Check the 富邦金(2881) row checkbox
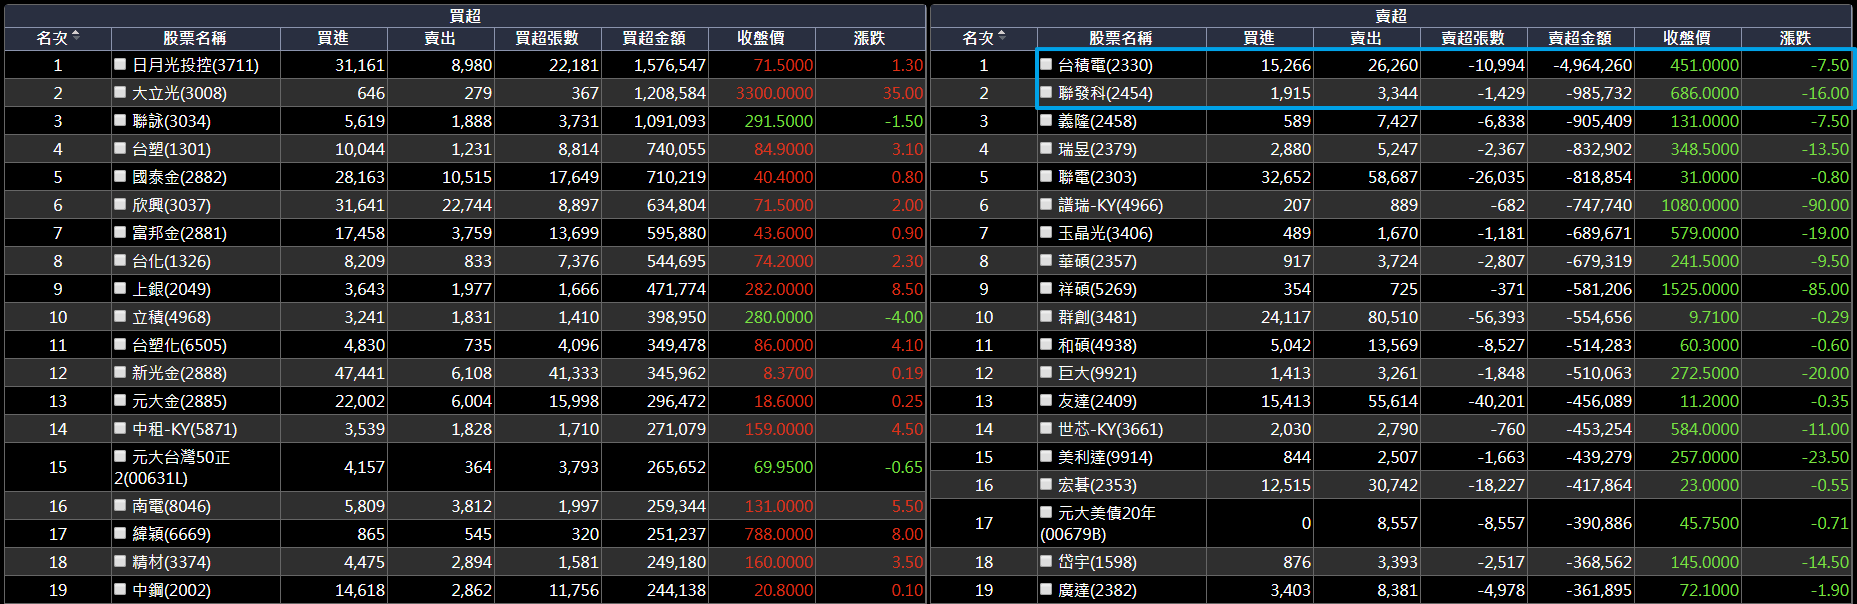The width and height of the screenshot is (1857, 604). [120, 232]
